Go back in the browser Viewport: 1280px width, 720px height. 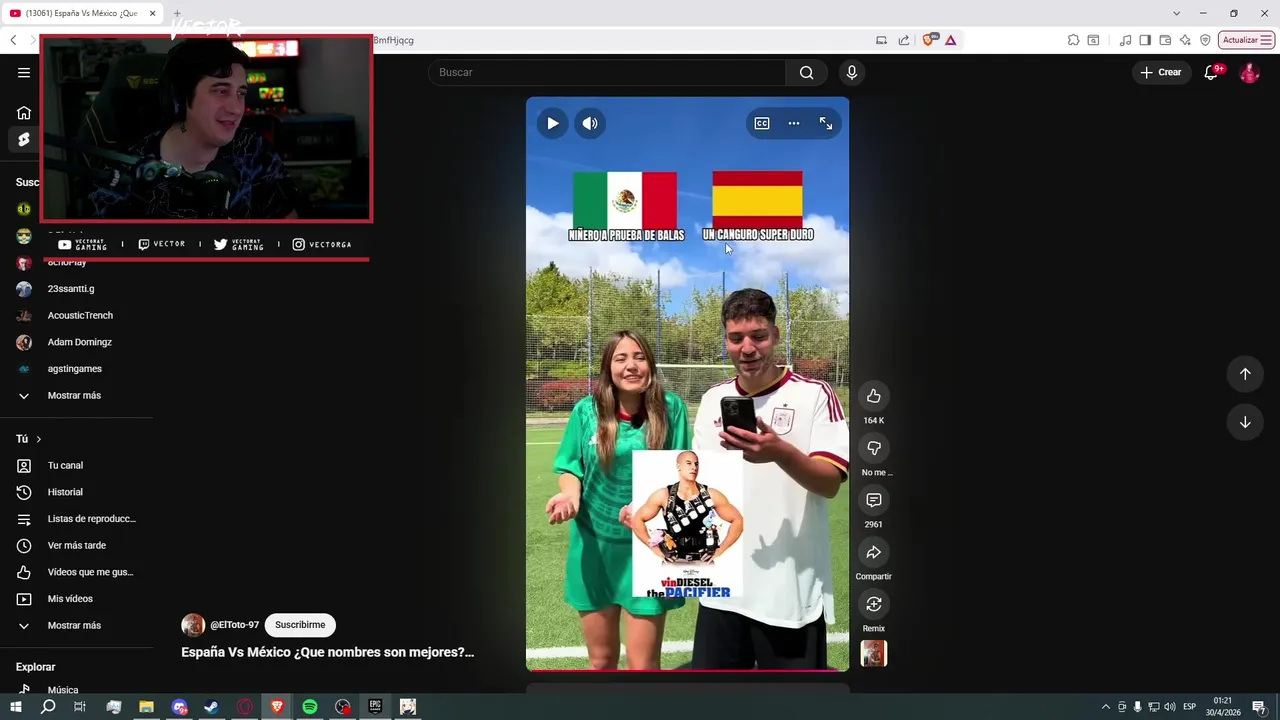[13, 40]
